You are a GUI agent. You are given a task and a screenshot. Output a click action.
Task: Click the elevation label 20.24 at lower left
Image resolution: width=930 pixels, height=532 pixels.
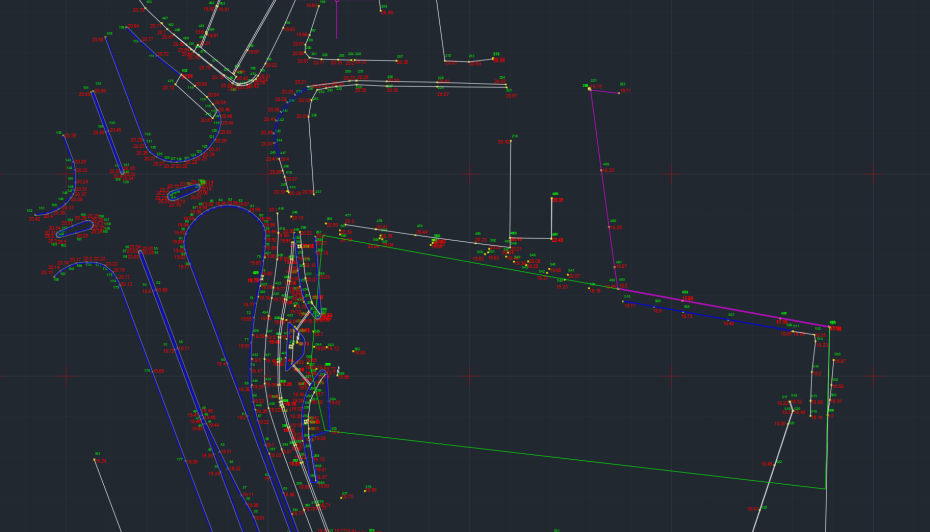(101, 461)
